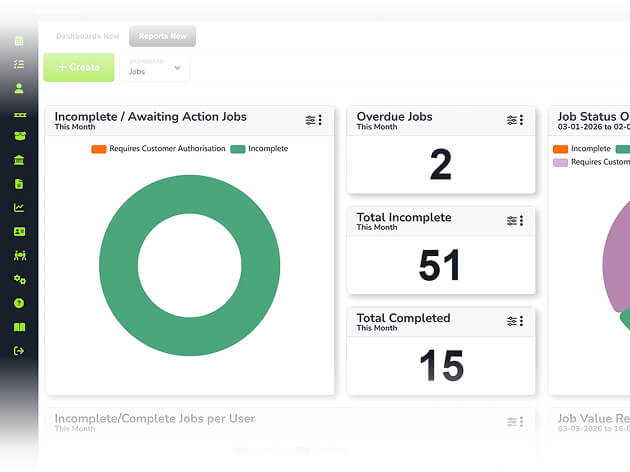The width and height of the screenshot is (630, 472).
Task: Click the Overdue Jobs value 2
Action: click(441, 164)
